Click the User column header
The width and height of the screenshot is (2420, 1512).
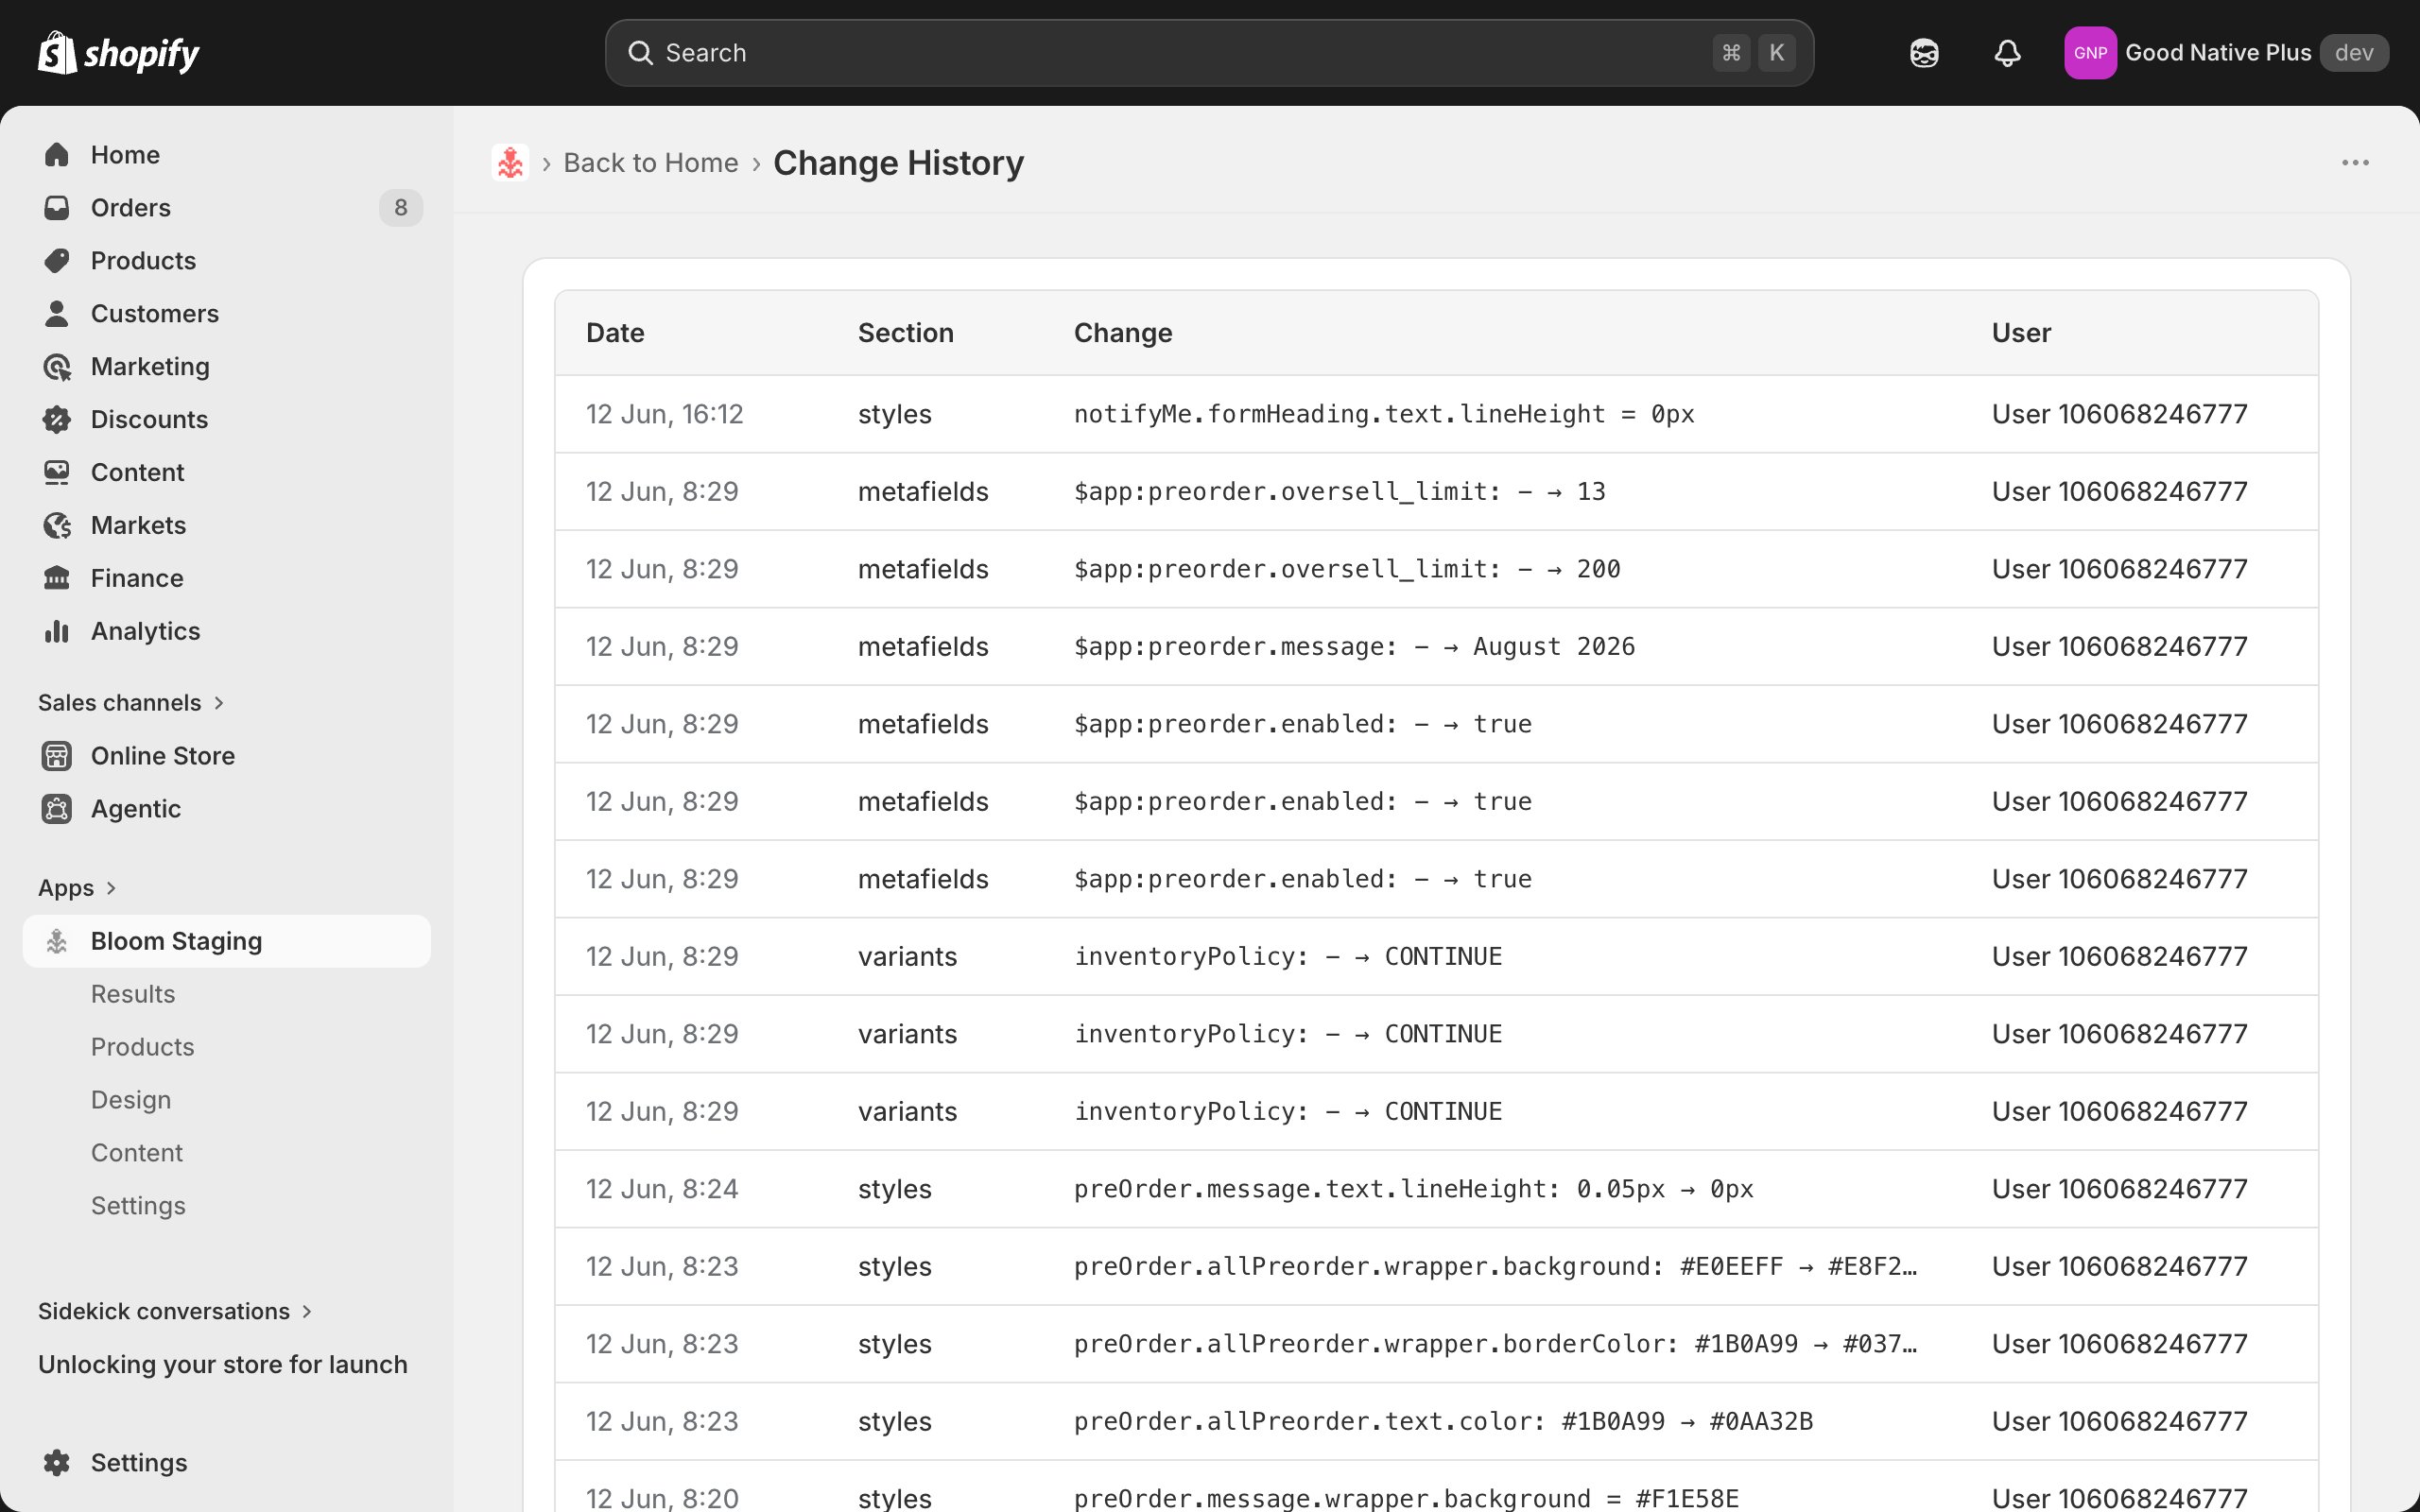(x=2021, y=333)
